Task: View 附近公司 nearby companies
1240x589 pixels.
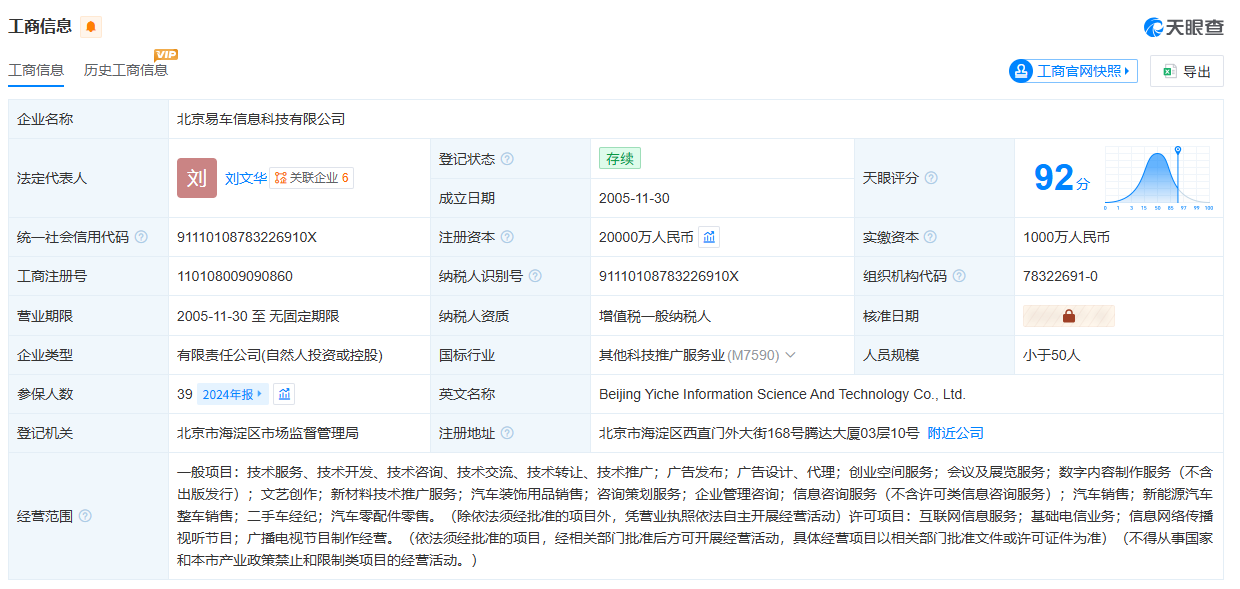Action: coord(956,433)
